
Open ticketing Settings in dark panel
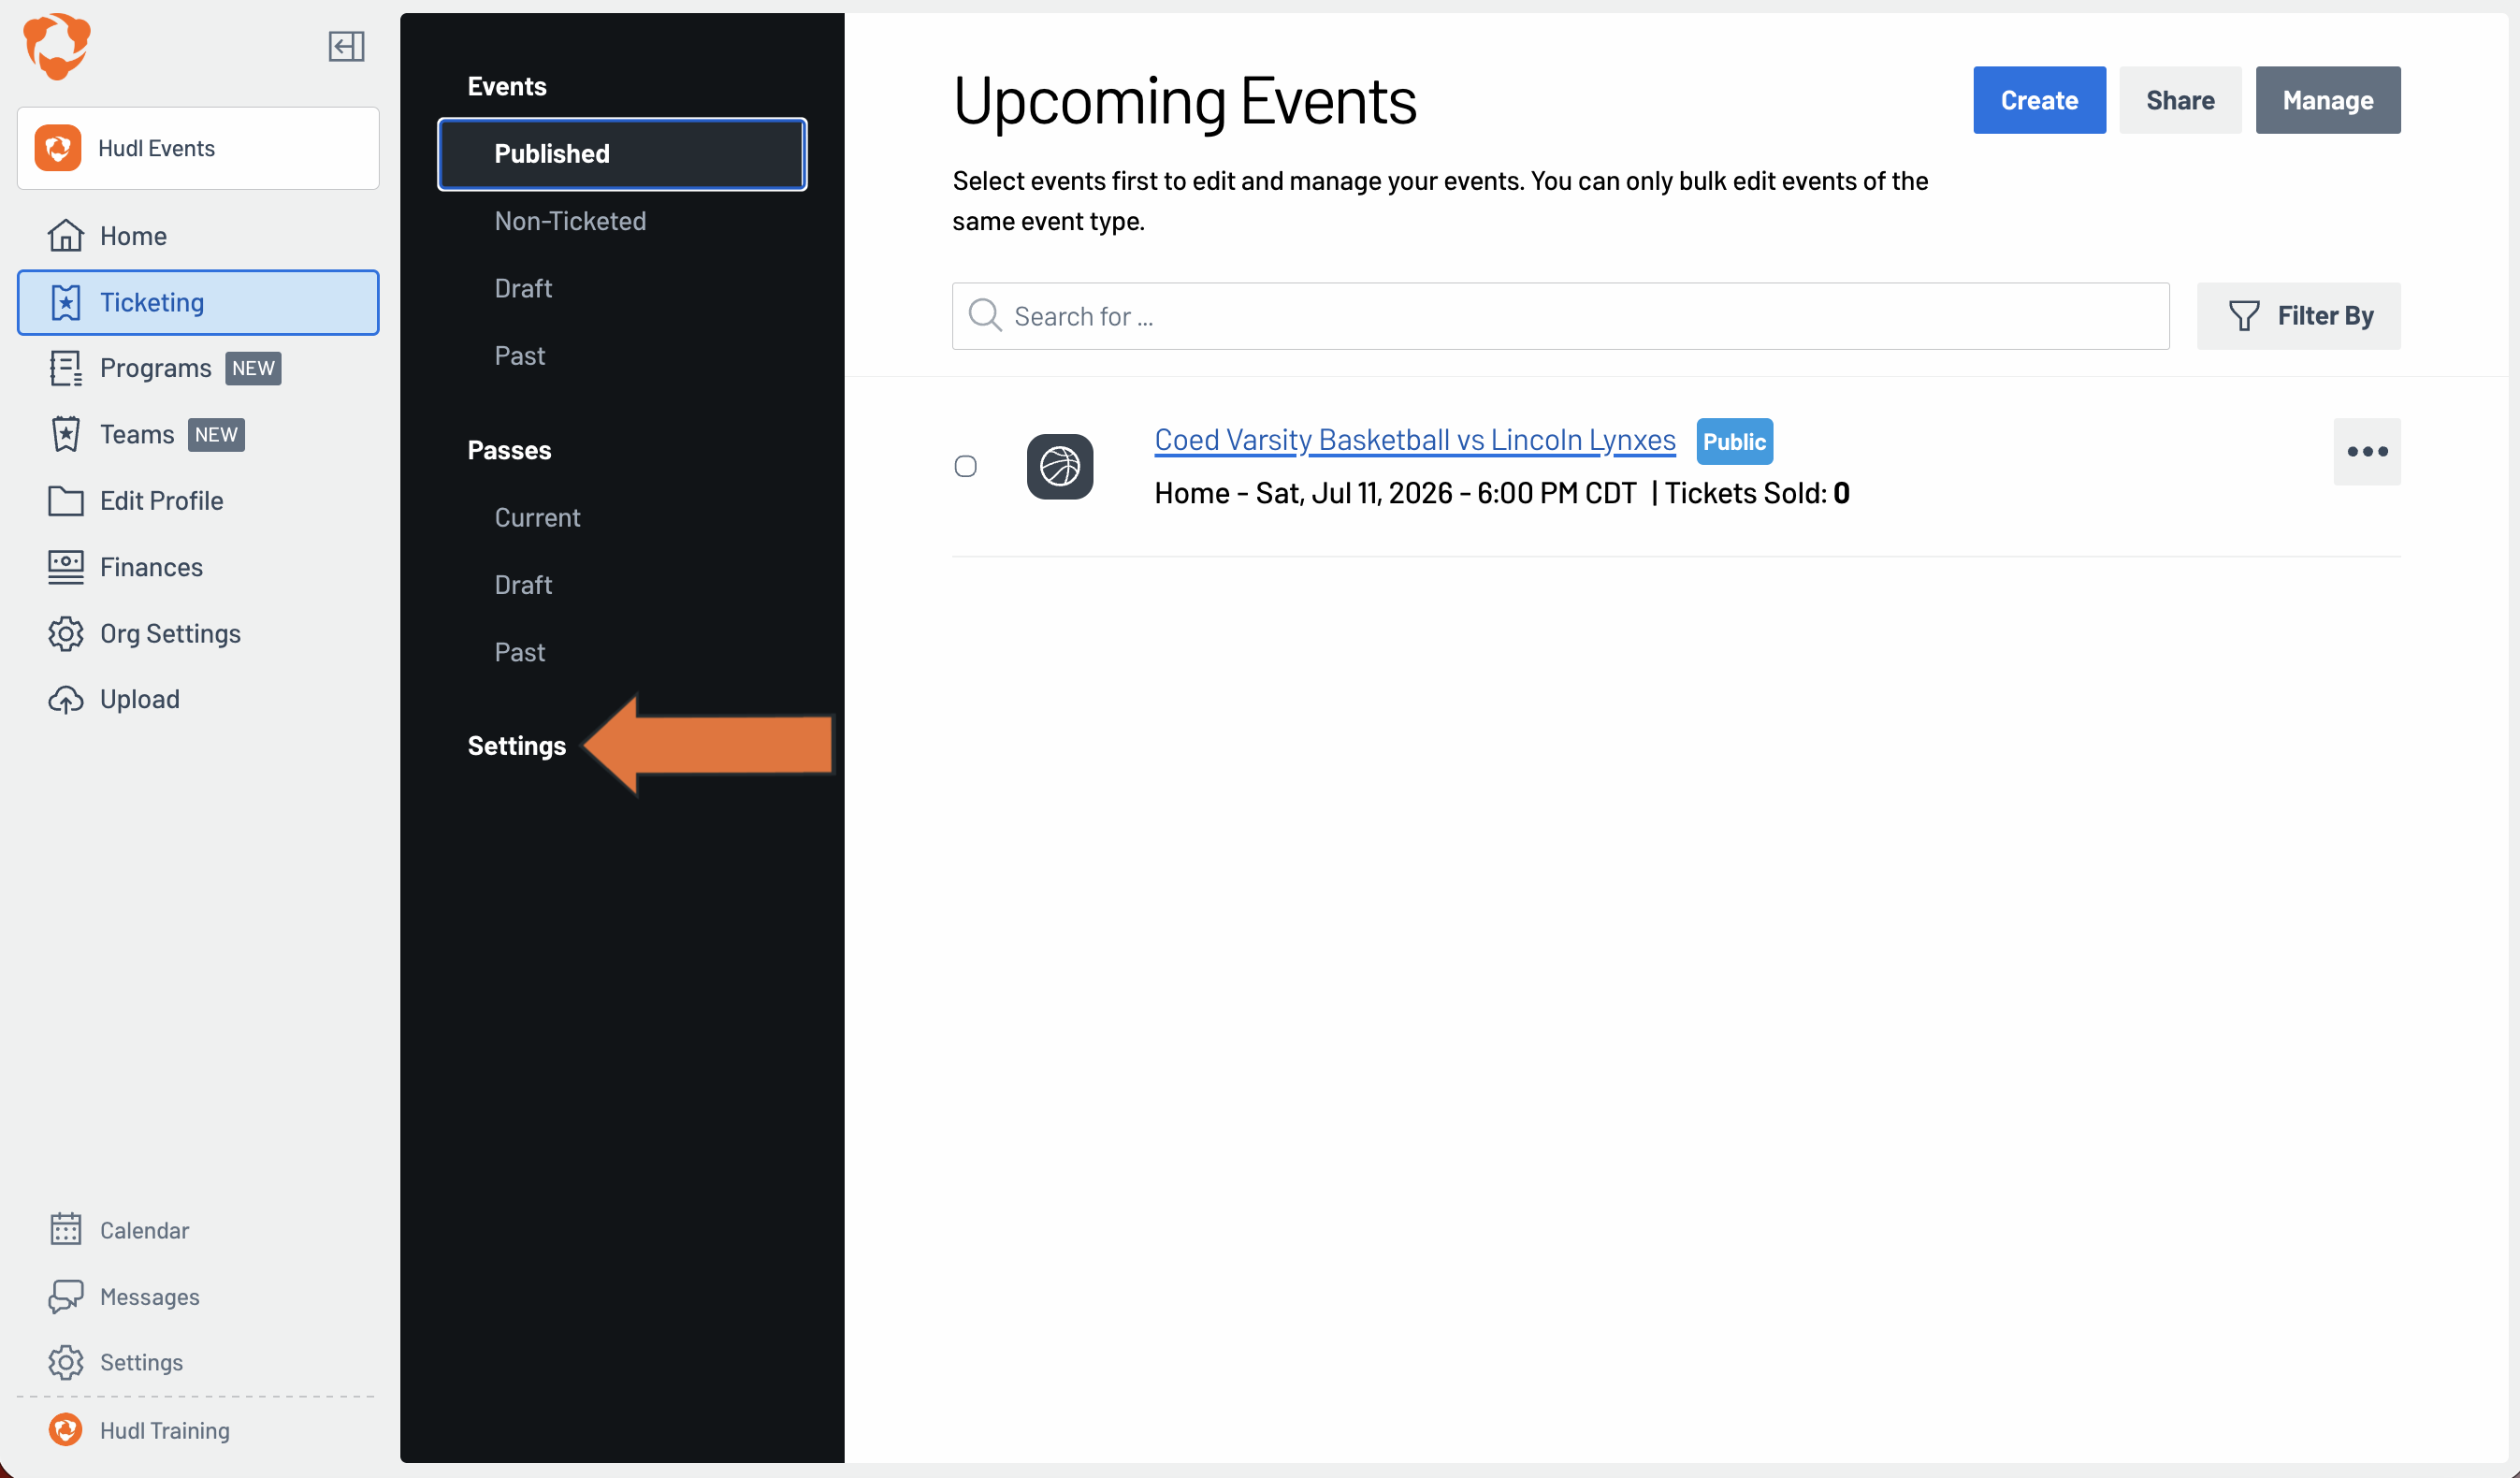(x=517, y=746)
